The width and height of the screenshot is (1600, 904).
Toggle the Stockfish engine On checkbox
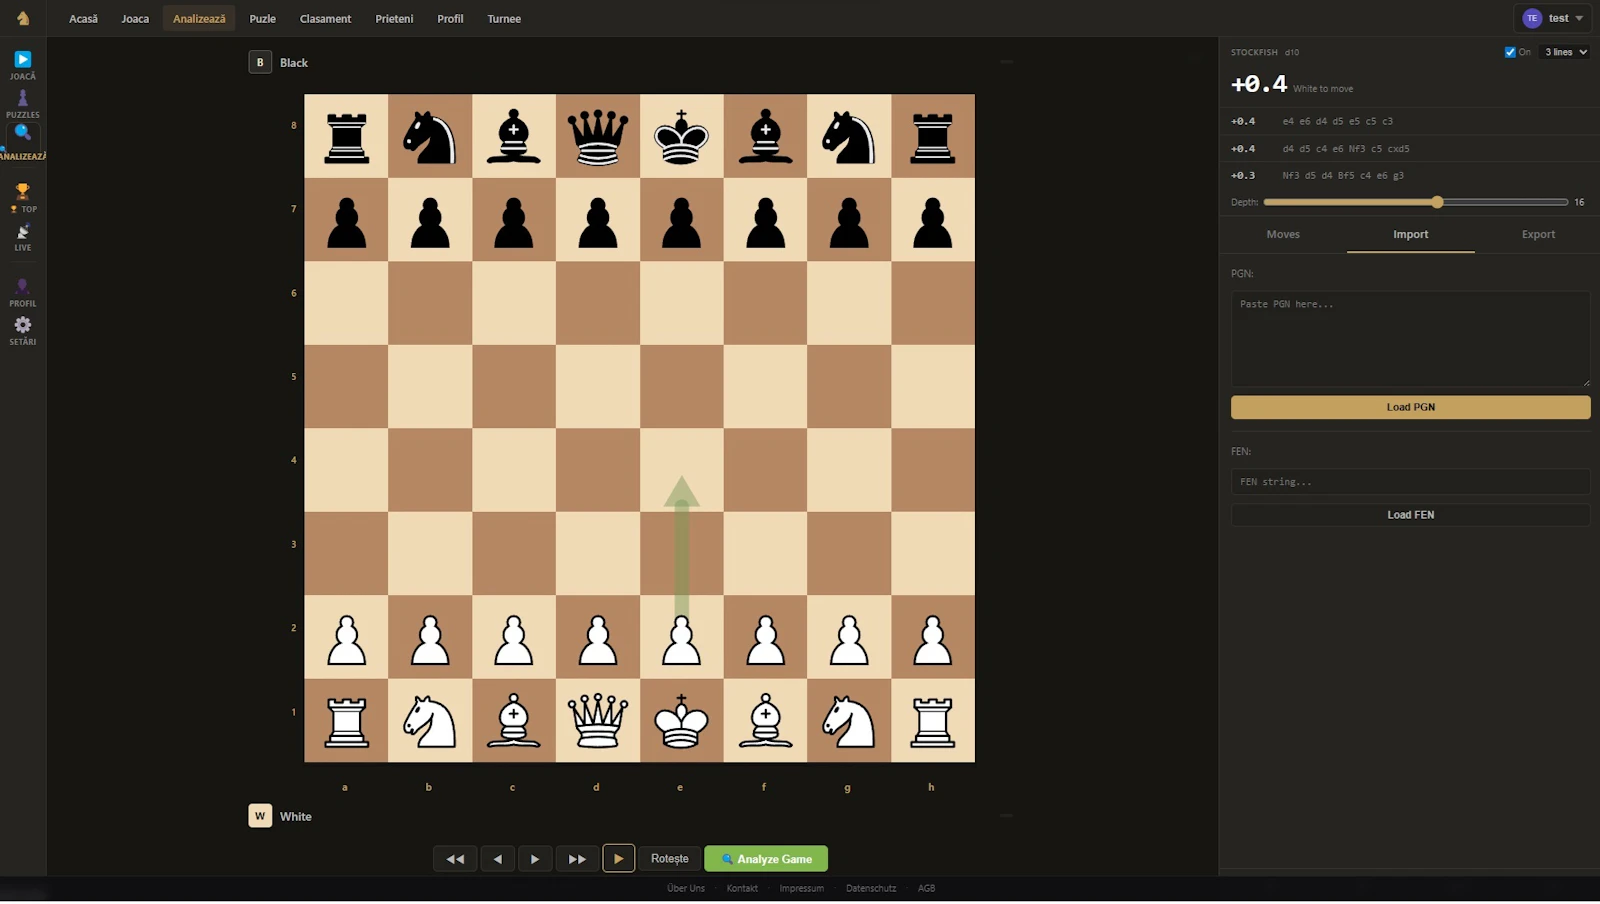[x=1510, y=52]
